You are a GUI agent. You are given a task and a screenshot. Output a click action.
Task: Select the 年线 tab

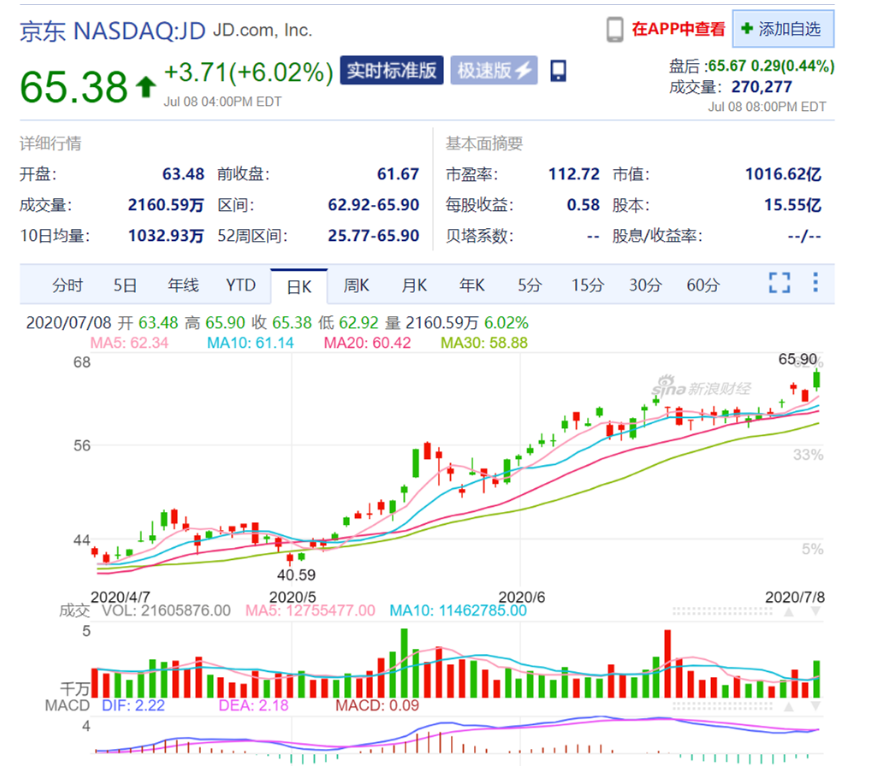point(183,285)
